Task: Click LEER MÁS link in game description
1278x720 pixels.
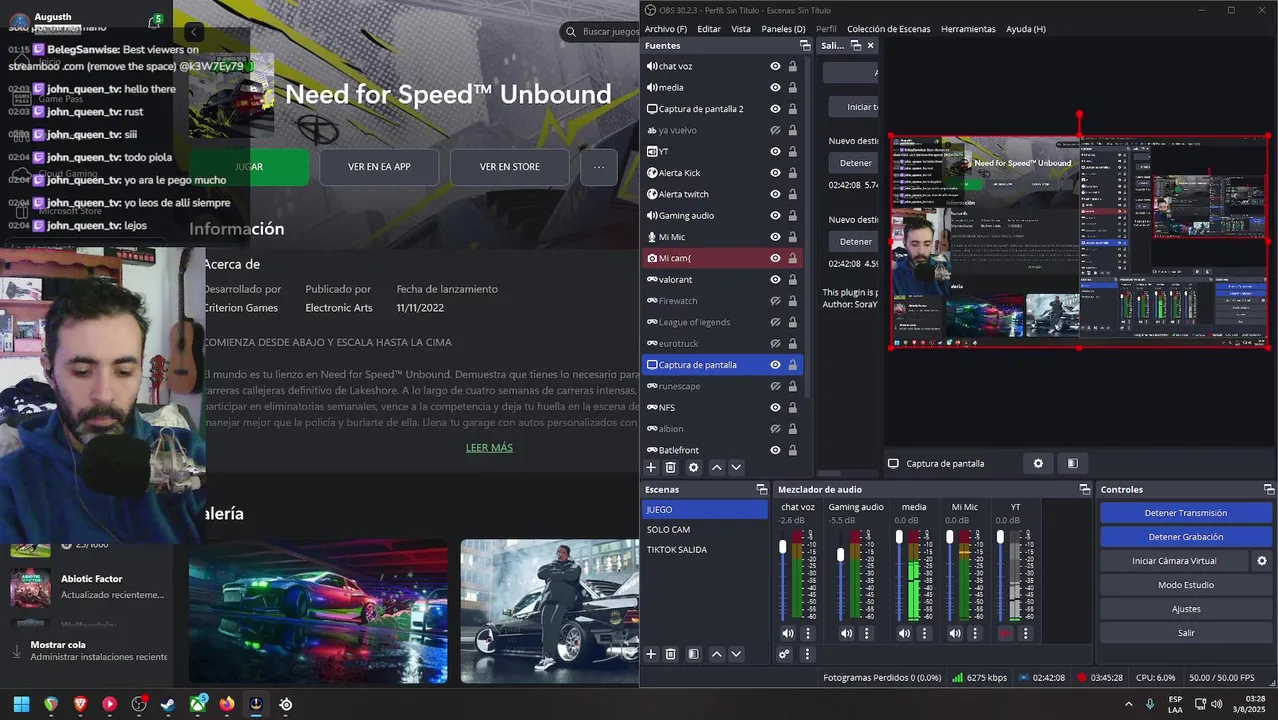Action: [x=489, y=448]
